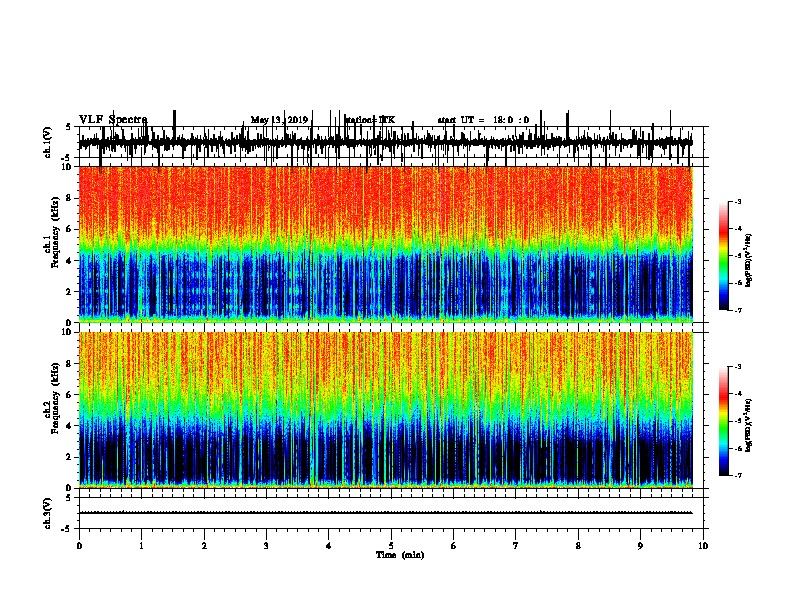
Task: Click the '6' kHz tick of ch.1 spectrogram
Action: click(69, 229)
